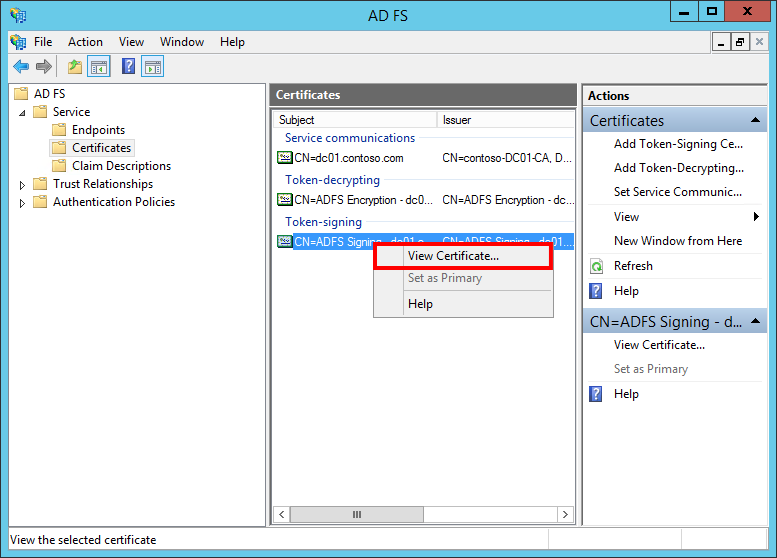Select the Certificates tree item
The height and width of the screenshot is (558, 777).
(102, 148)
